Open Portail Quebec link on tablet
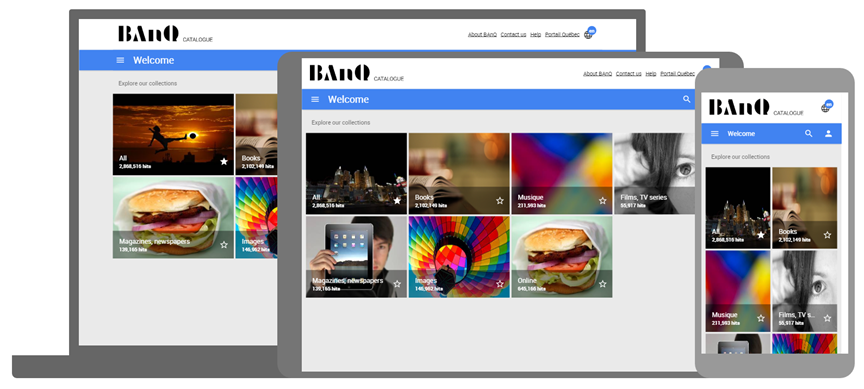 678,73
